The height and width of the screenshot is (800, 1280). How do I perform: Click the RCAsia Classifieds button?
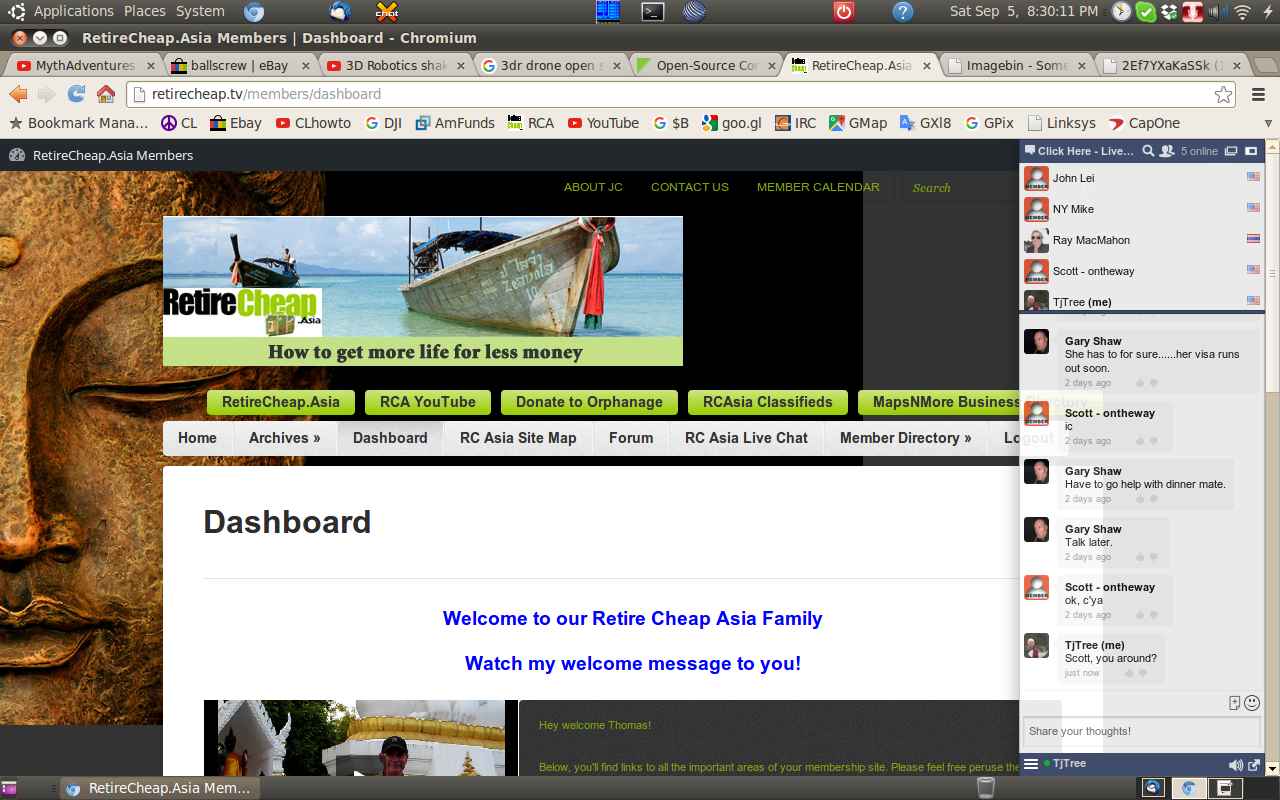[768, 402]
